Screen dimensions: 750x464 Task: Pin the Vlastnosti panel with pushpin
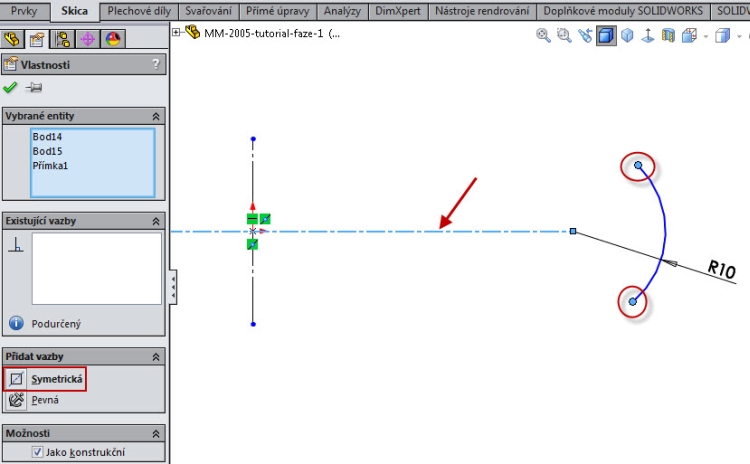click(x=33, y=88)
